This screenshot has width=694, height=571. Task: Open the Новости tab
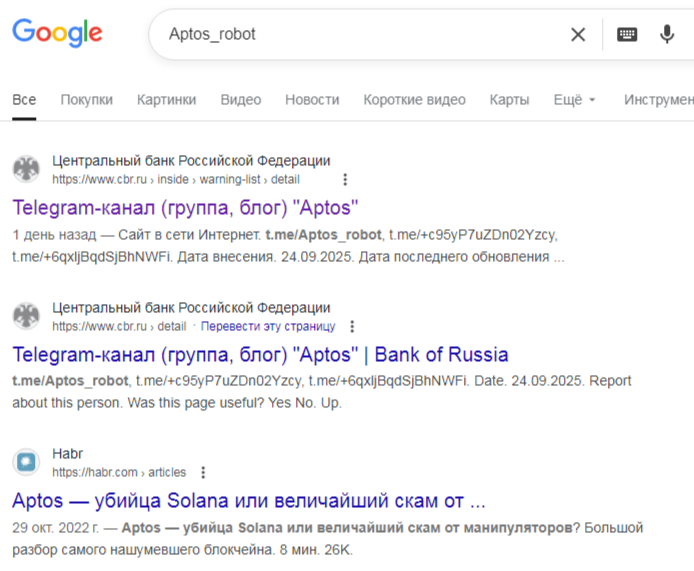click(x=312, y=100)
